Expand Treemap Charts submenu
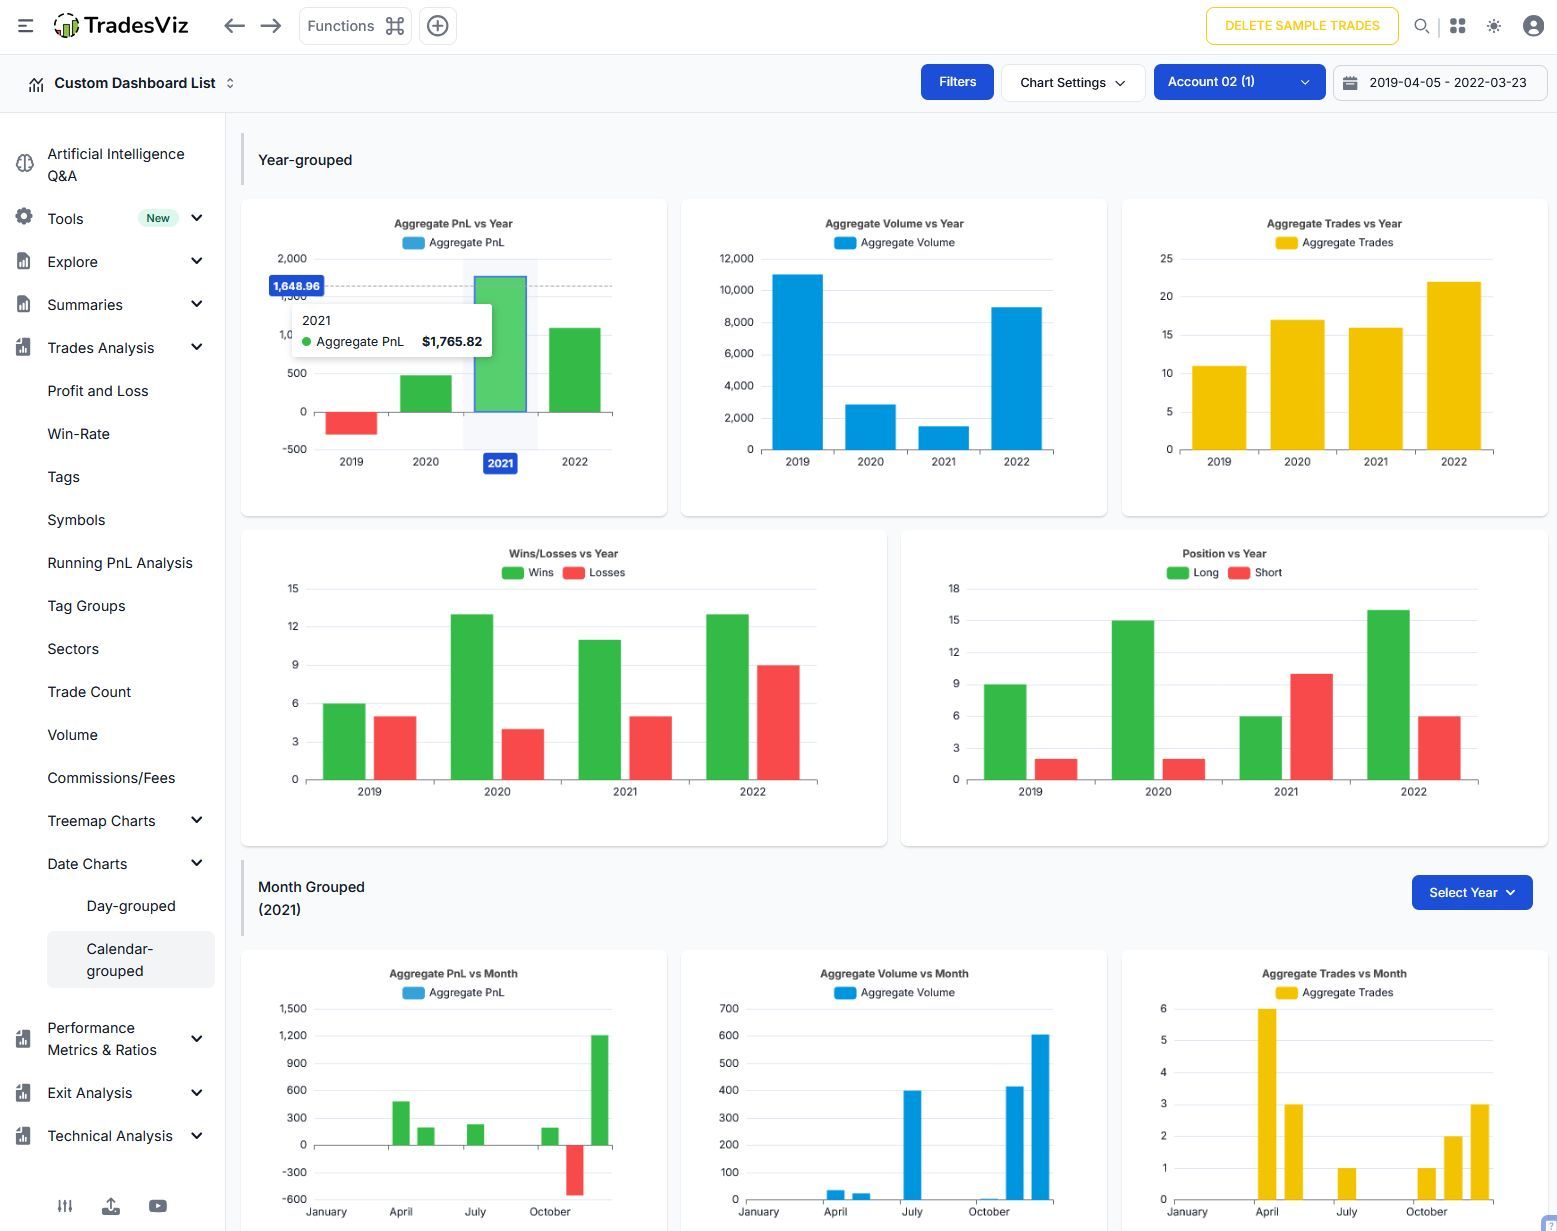Image resolution: width=1557 pixels, height=1231 pixels. (197, 820)
